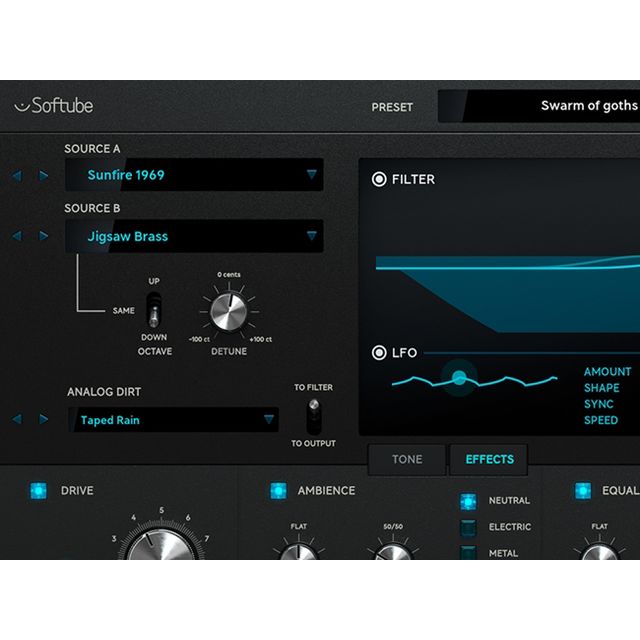Click the AMBIENCE section title
Screen dimensions: 640x640
[327, 491]
